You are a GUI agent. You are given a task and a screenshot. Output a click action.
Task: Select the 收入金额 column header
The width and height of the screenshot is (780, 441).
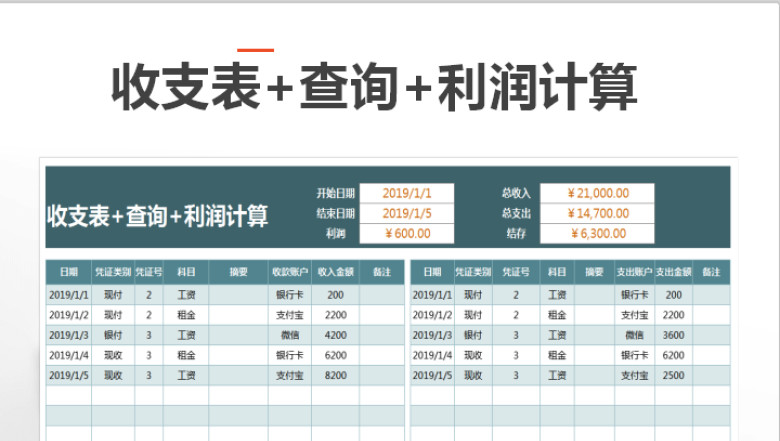[x=336, y=272]
